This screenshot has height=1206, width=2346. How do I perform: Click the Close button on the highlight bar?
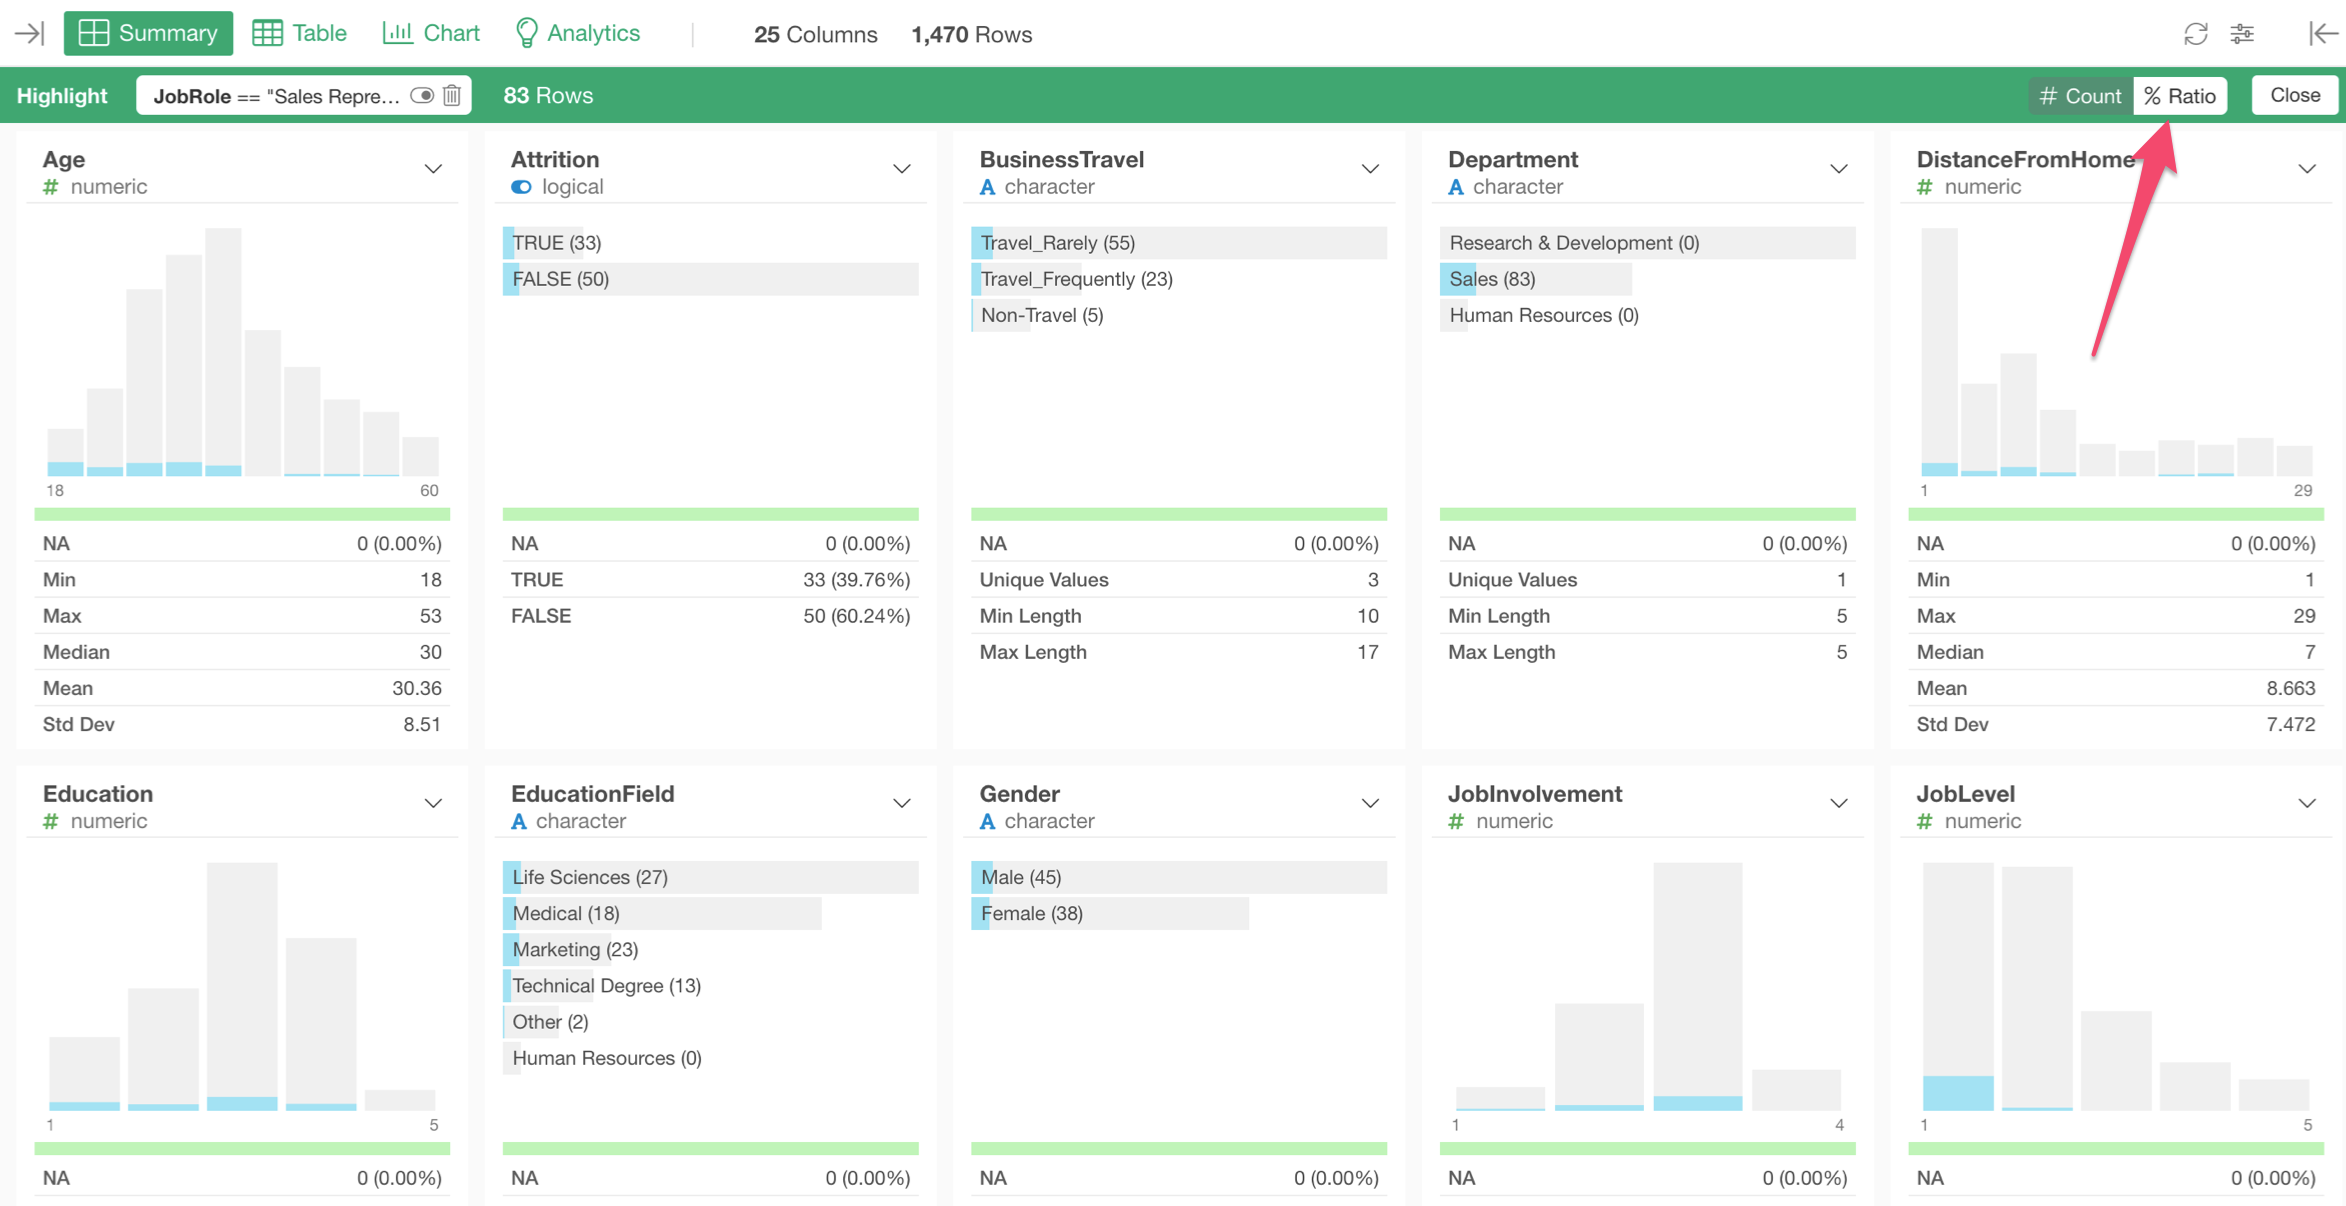[x=2294, y=95]
